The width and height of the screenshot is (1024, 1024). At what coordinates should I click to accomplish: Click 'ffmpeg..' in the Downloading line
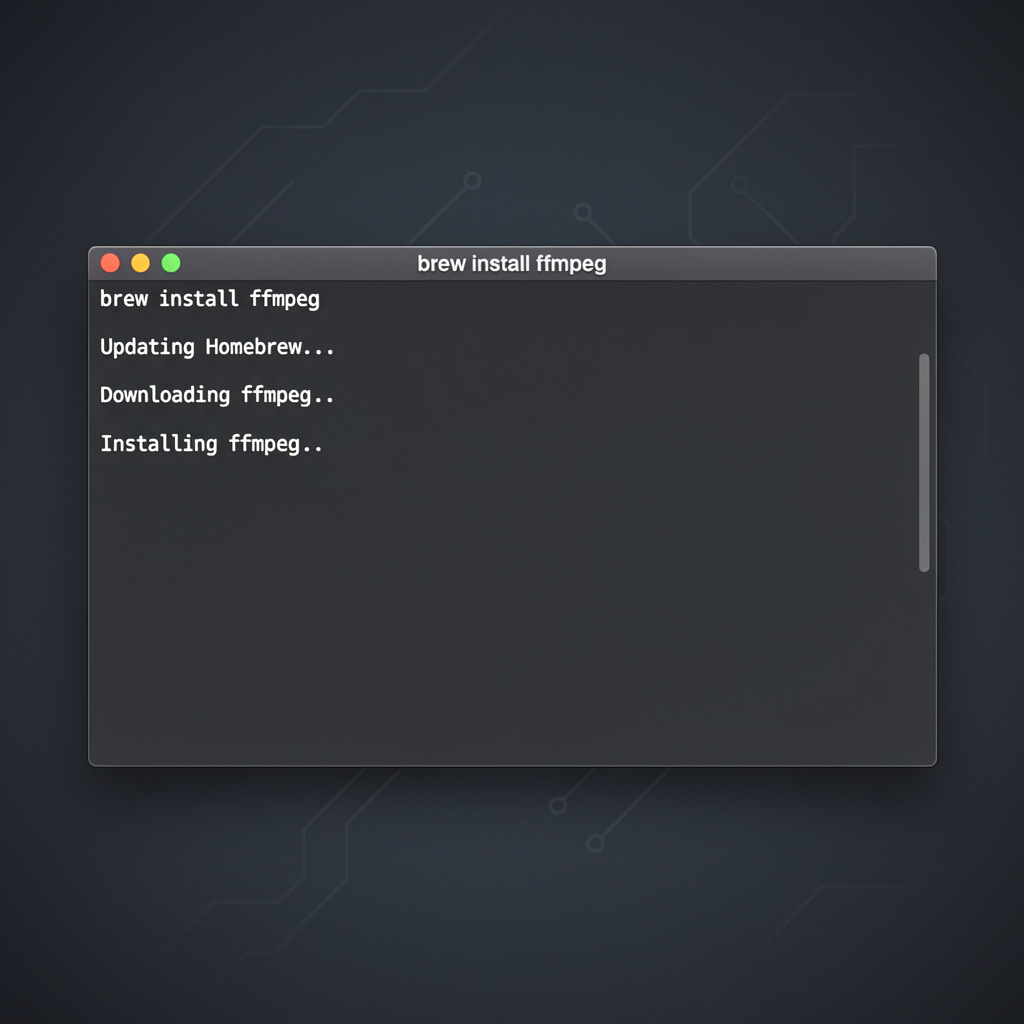(x=288, y=395)
